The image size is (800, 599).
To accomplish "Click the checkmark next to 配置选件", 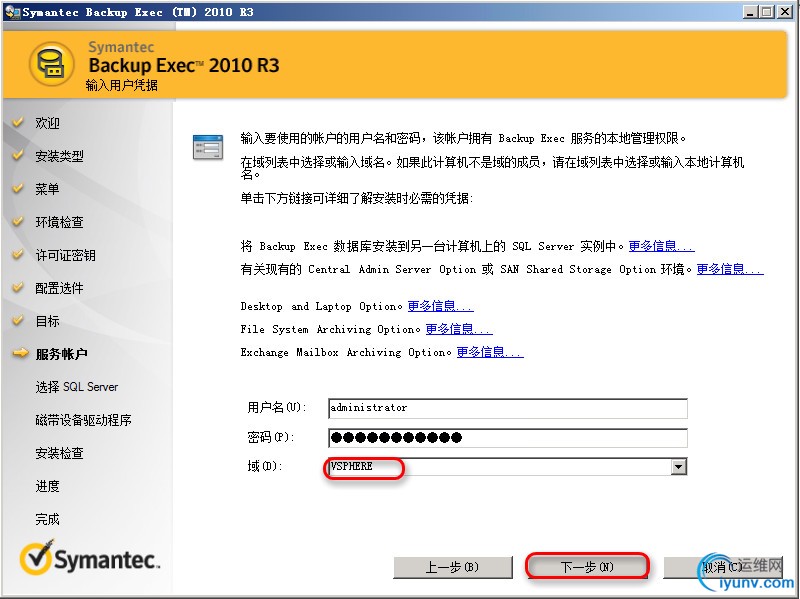I will [x=18, y=287].
